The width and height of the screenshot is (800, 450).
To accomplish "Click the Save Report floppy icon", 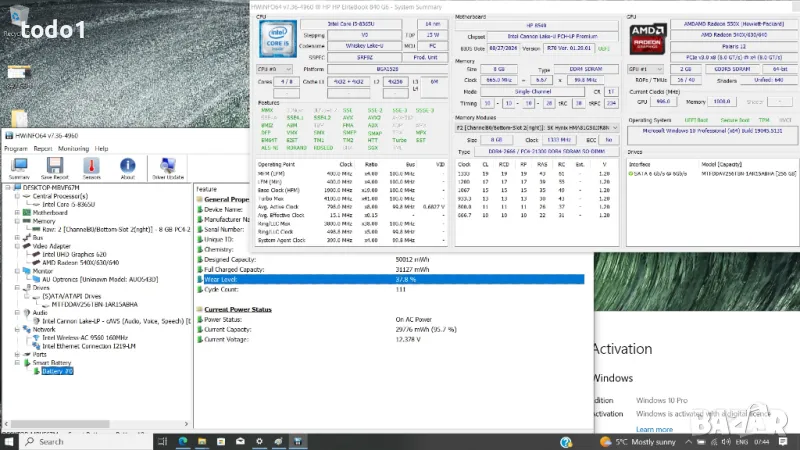I will pos(53,166).
